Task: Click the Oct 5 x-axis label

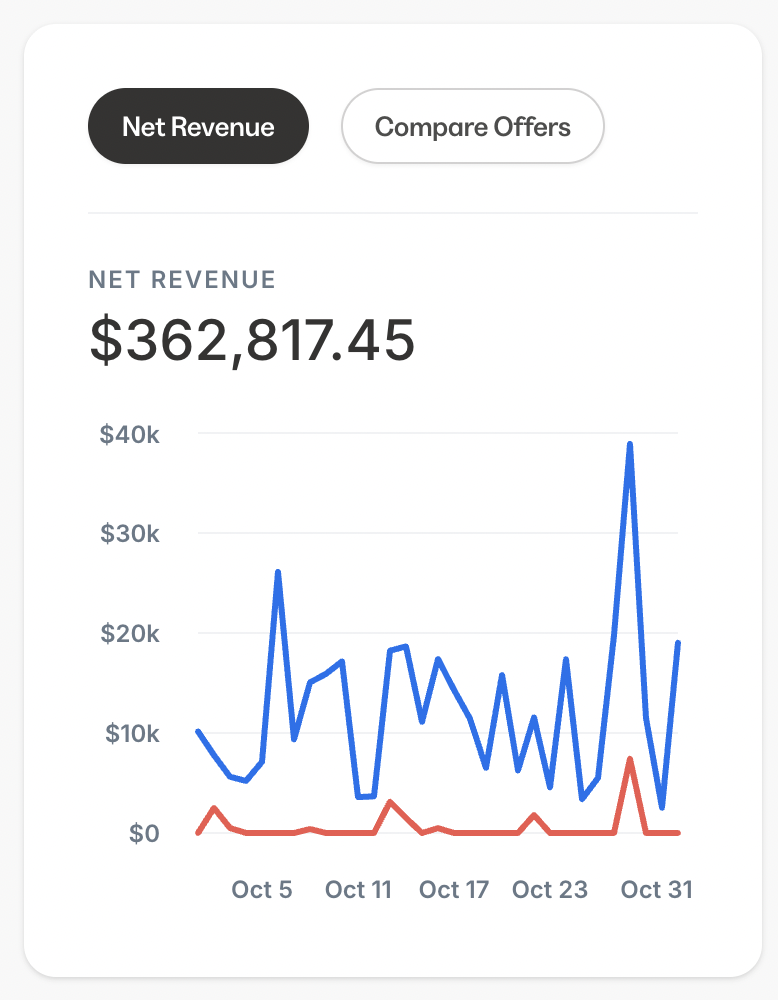Action: pos(262,889)
